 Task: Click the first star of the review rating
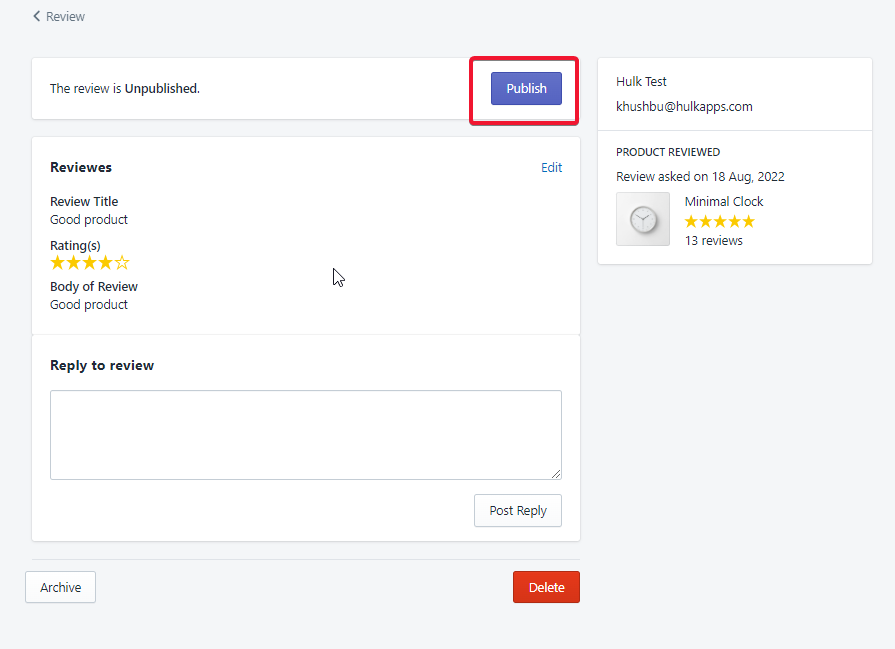pyautogui.click(x=58, y=263)
